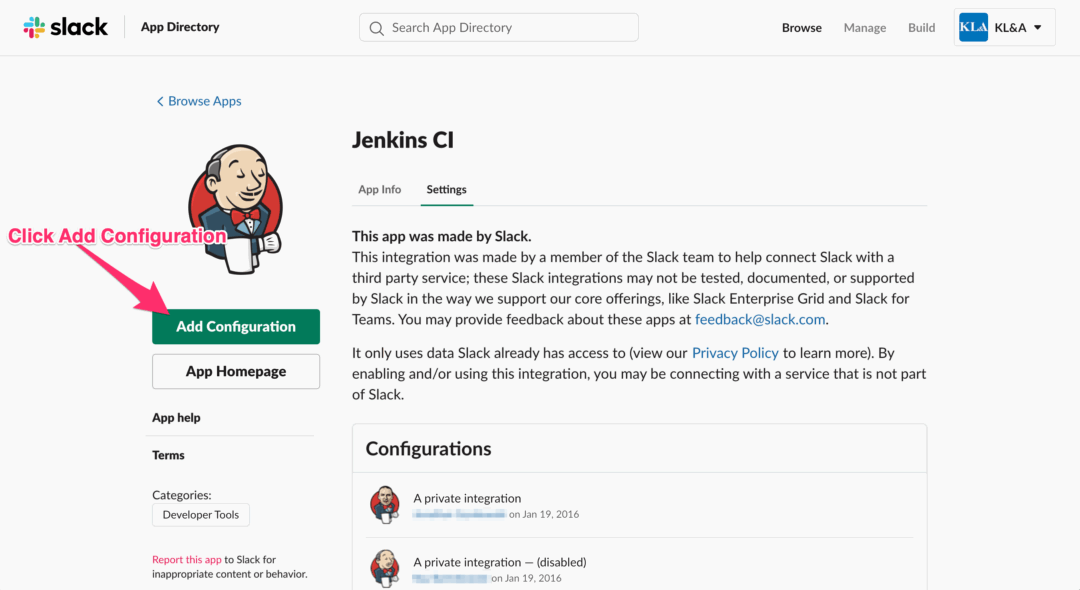The height and width of the screenshot is (590, 1080).
Task: Click the KLA workspace avatar icon
Action: click(973, 28)
